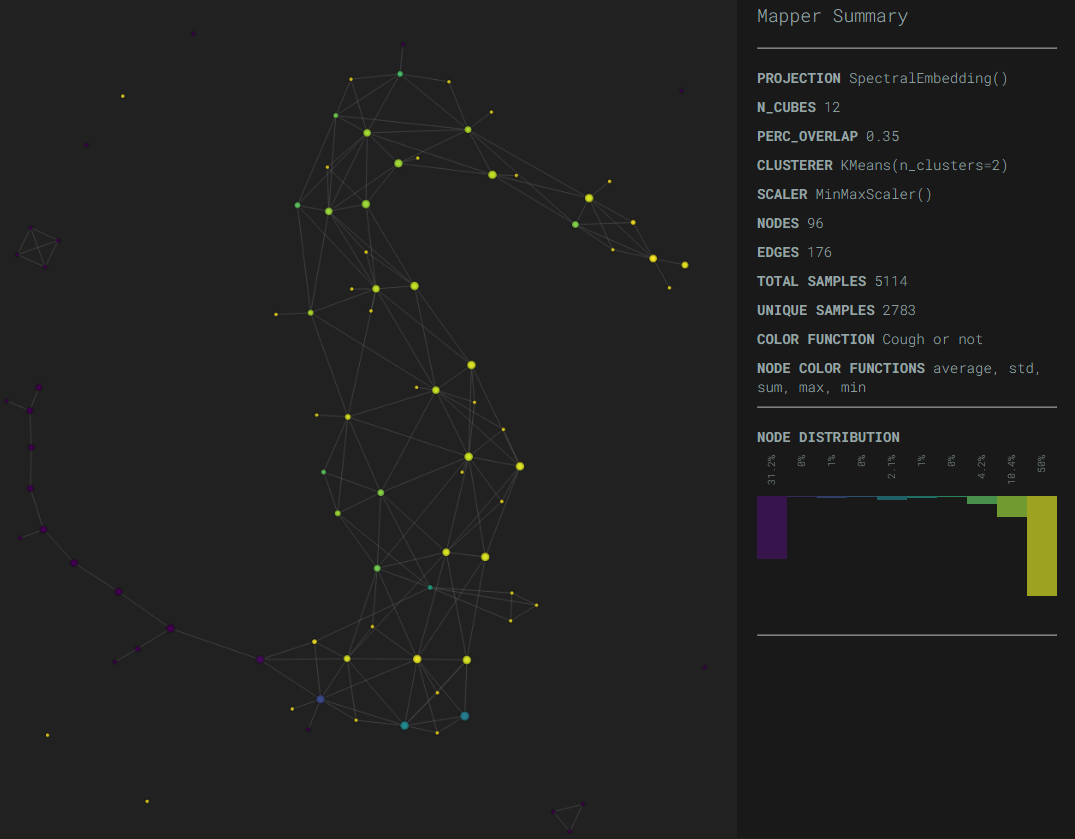1075x839 pixels.
Task: Select the PROJECTION SpectralEmbedding() line
Action: pos(882,78)
